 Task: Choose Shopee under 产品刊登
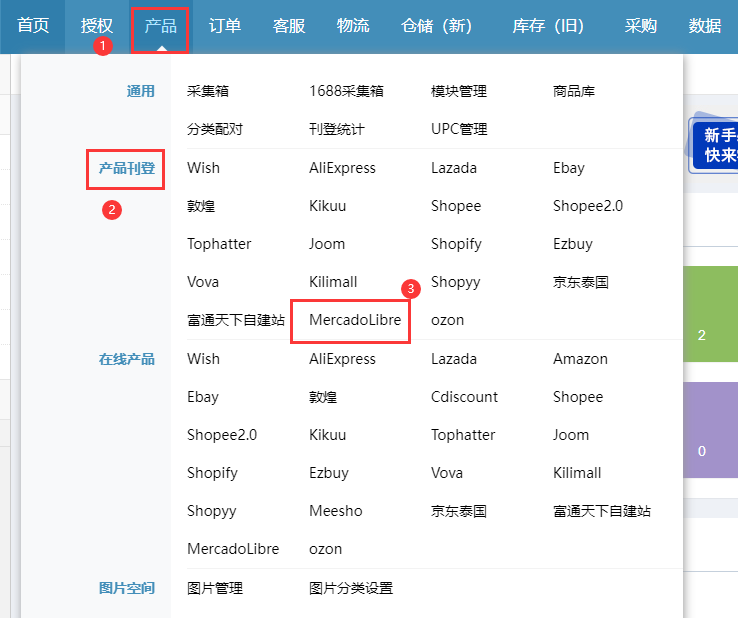pos(456,206)
